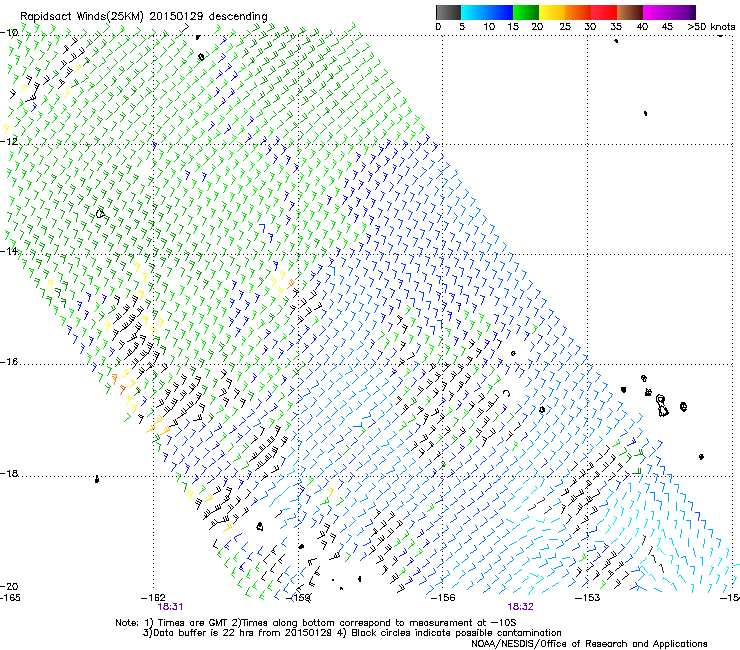Image resolution: width=740 pixels, height=650 pixels.
Task: Click the NOAA/NESDIS Office of Research credit
Action: point(589,644)
